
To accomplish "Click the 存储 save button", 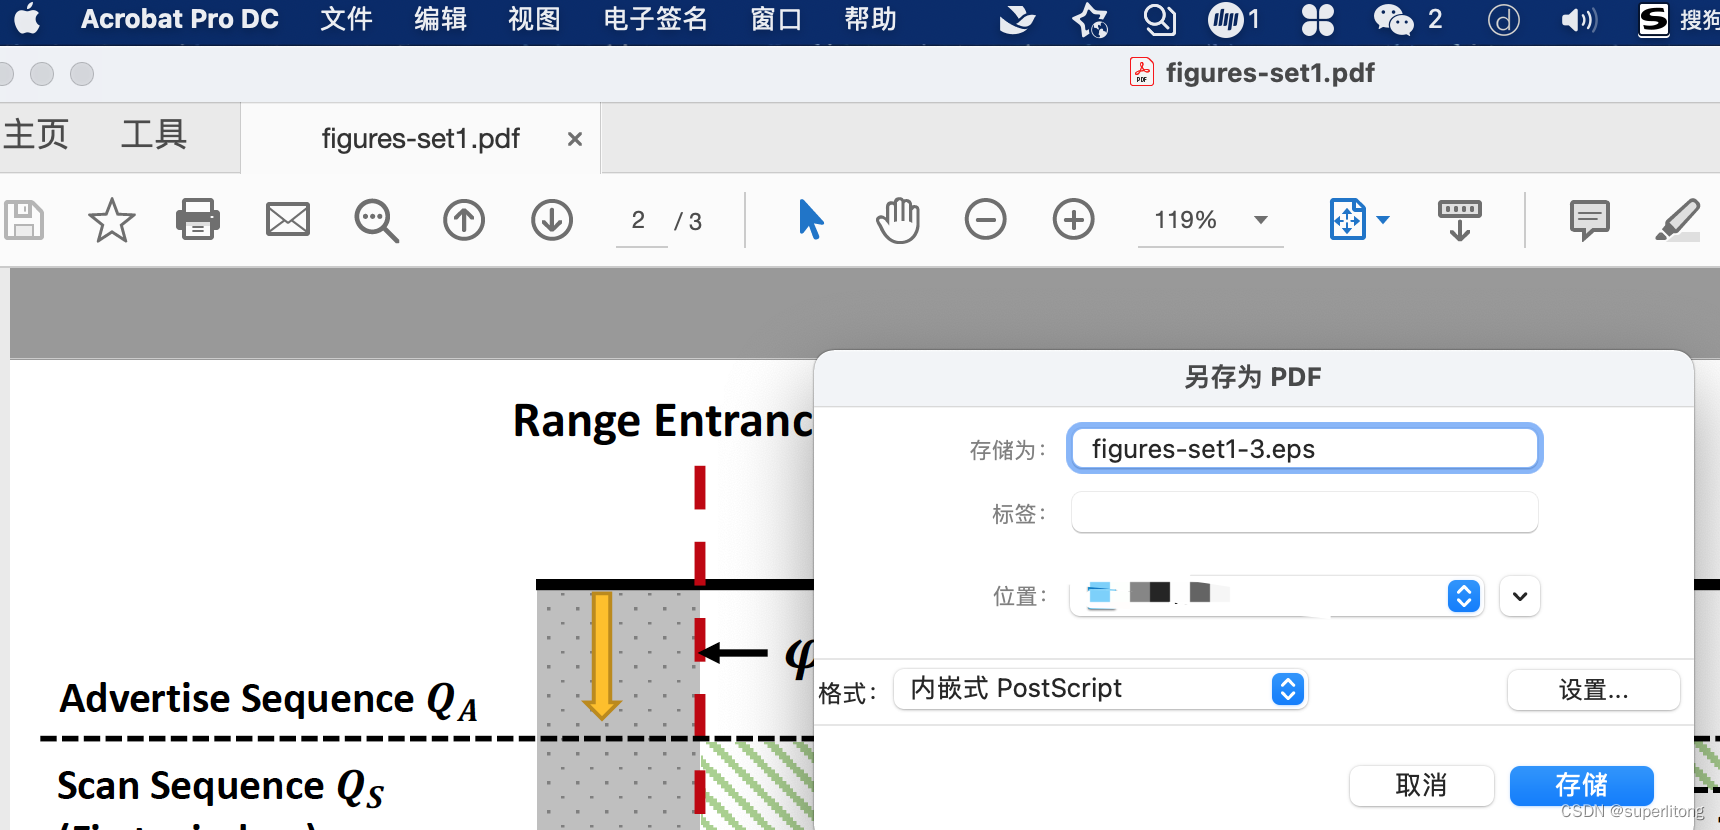I will pyautogui.click(x=1582, y=785).
